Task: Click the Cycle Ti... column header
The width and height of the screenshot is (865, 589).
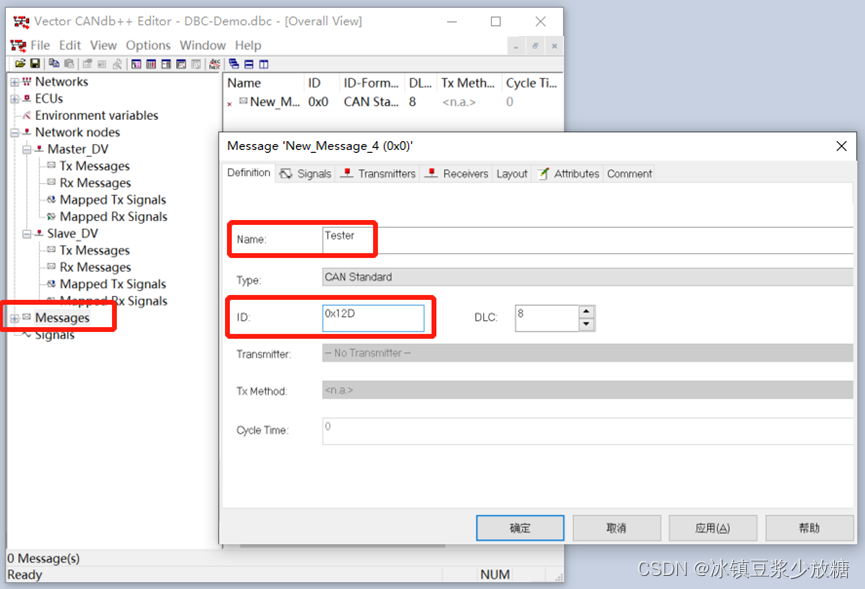Action: [531, 83]
